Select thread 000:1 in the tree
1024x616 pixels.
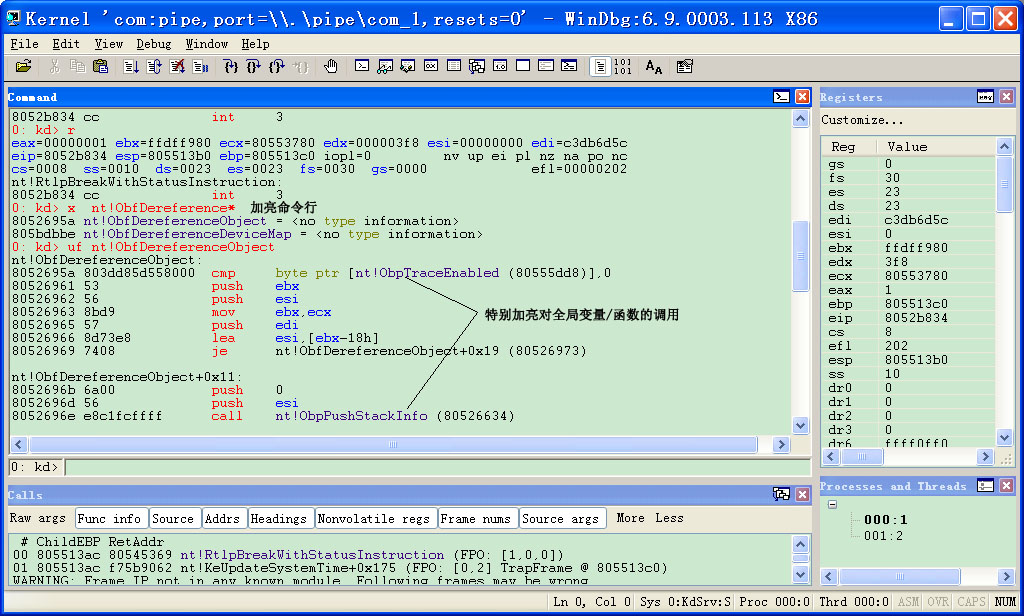[x=886, y=520]
